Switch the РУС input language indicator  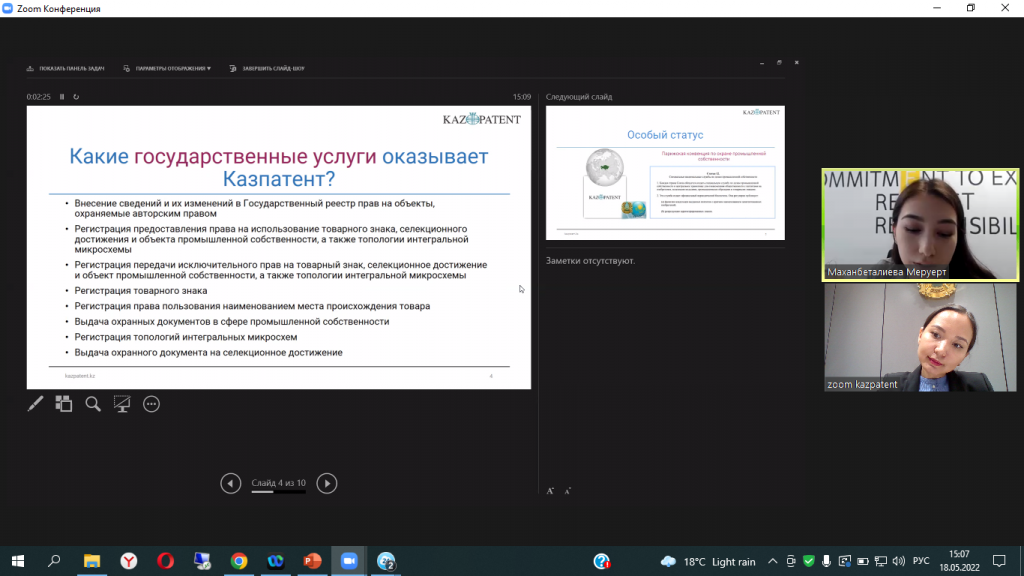coord(922,561)
